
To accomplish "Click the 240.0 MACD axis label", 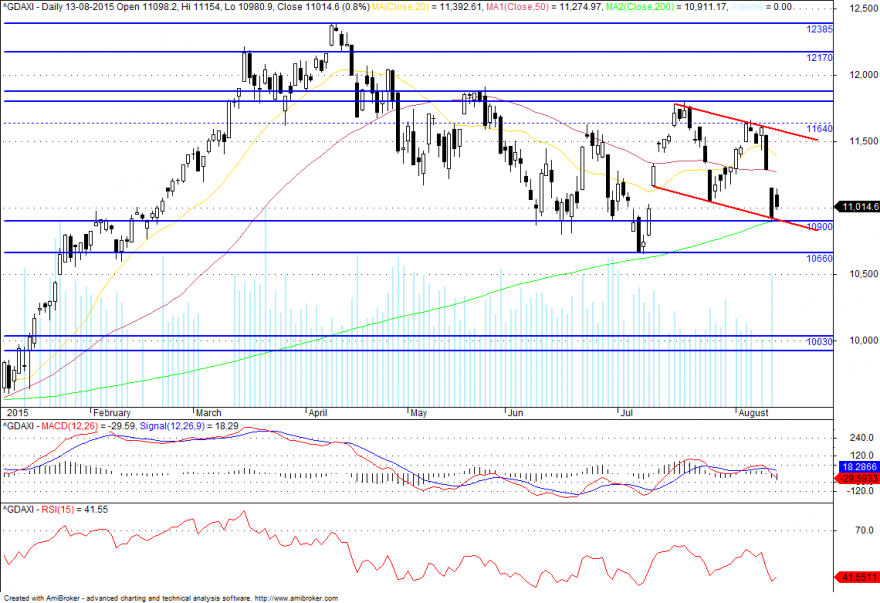I will coord(863,438).
